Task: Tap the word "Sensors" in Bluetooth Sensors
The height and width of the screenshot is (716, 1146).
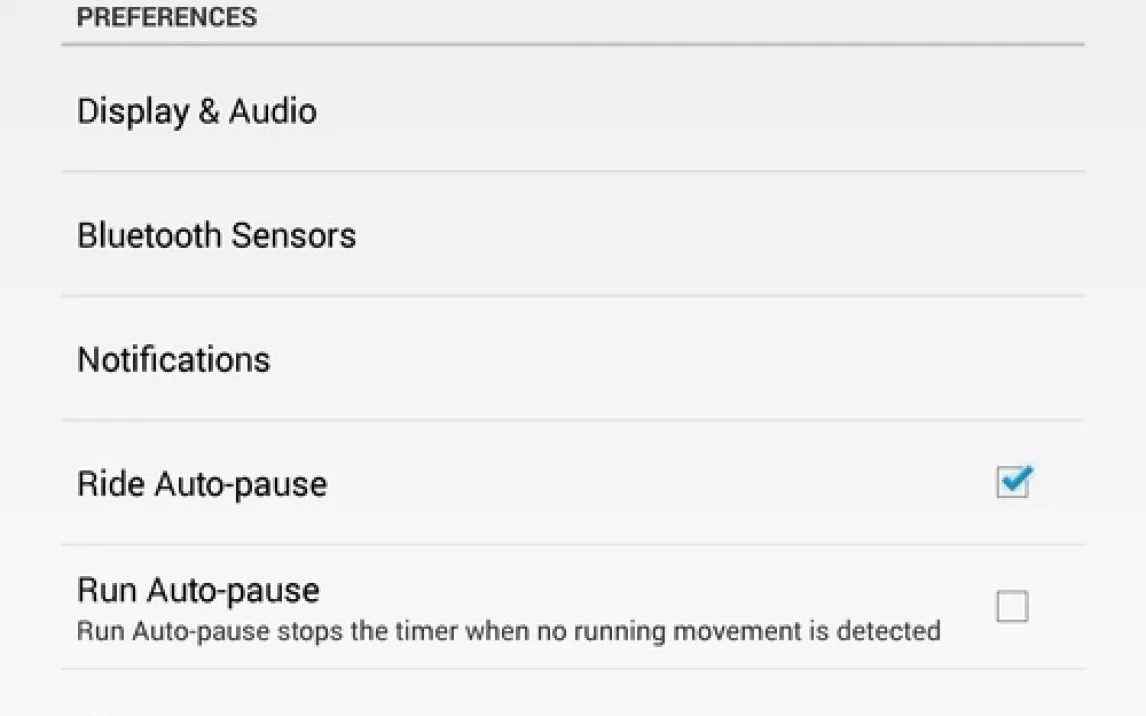Action: [293, 236]
